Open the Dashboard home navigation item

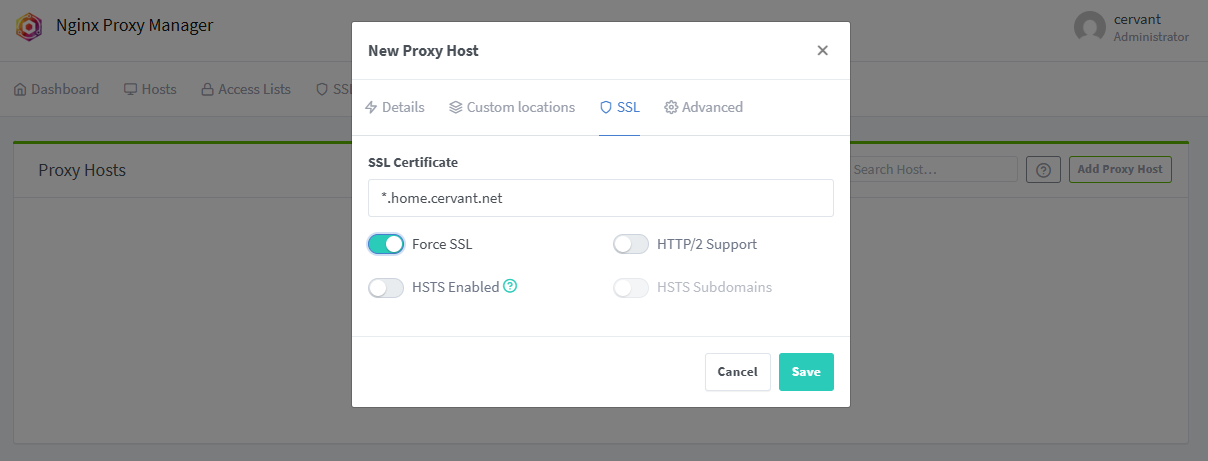(x=57, y=89)
